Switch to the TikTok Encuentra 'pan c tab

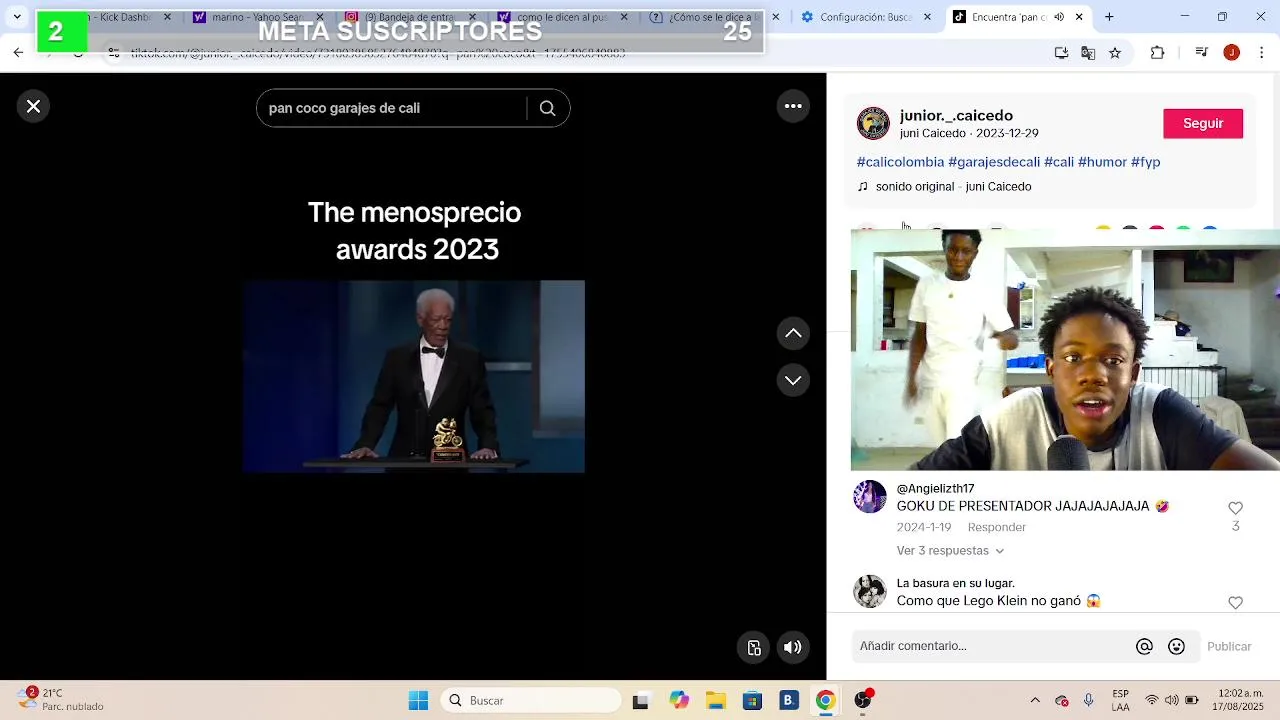1016,17
